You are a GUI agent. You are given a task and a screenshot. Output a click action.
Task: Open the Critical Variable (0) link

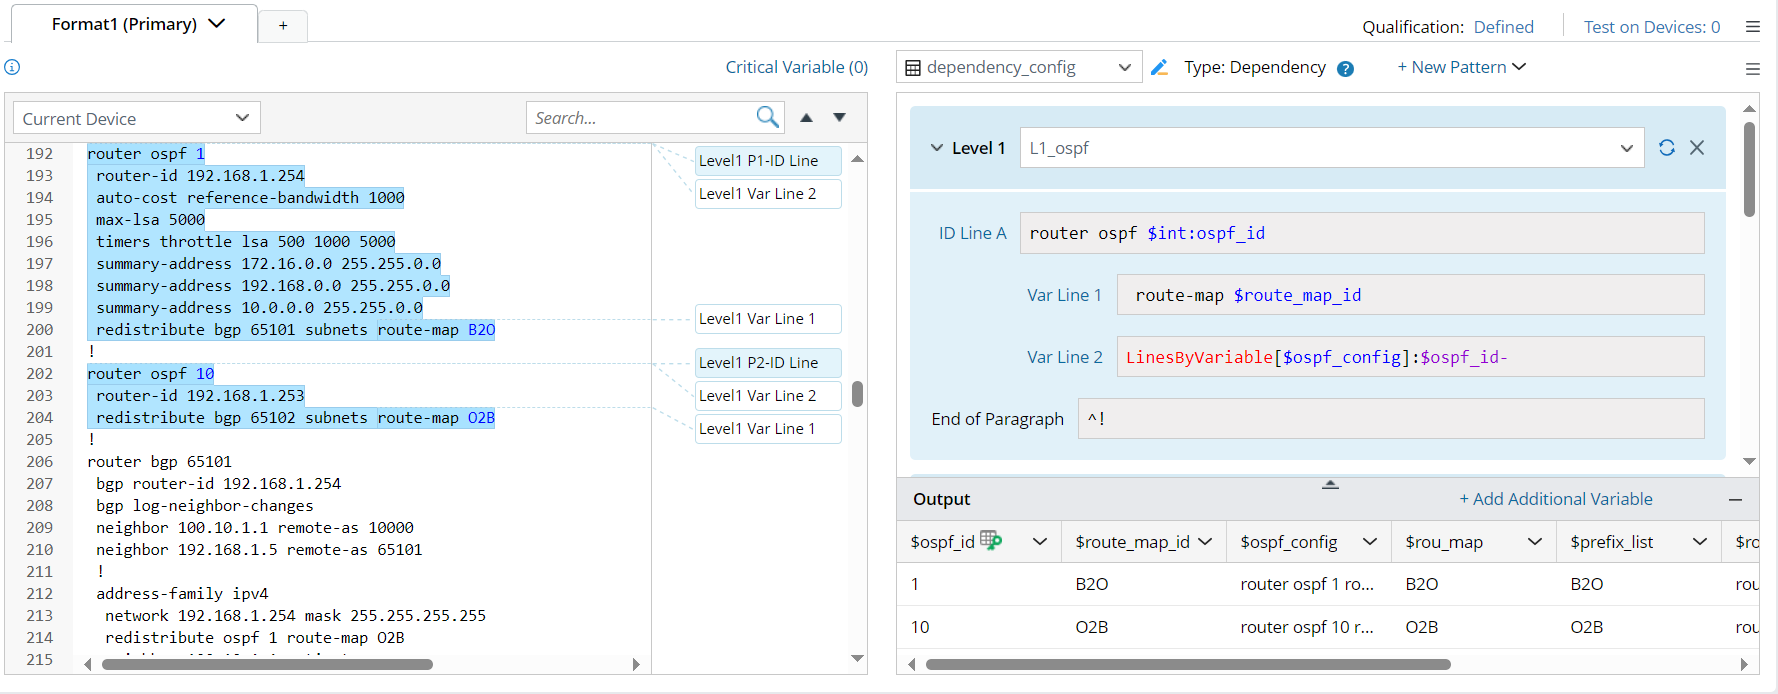point(796,67)
